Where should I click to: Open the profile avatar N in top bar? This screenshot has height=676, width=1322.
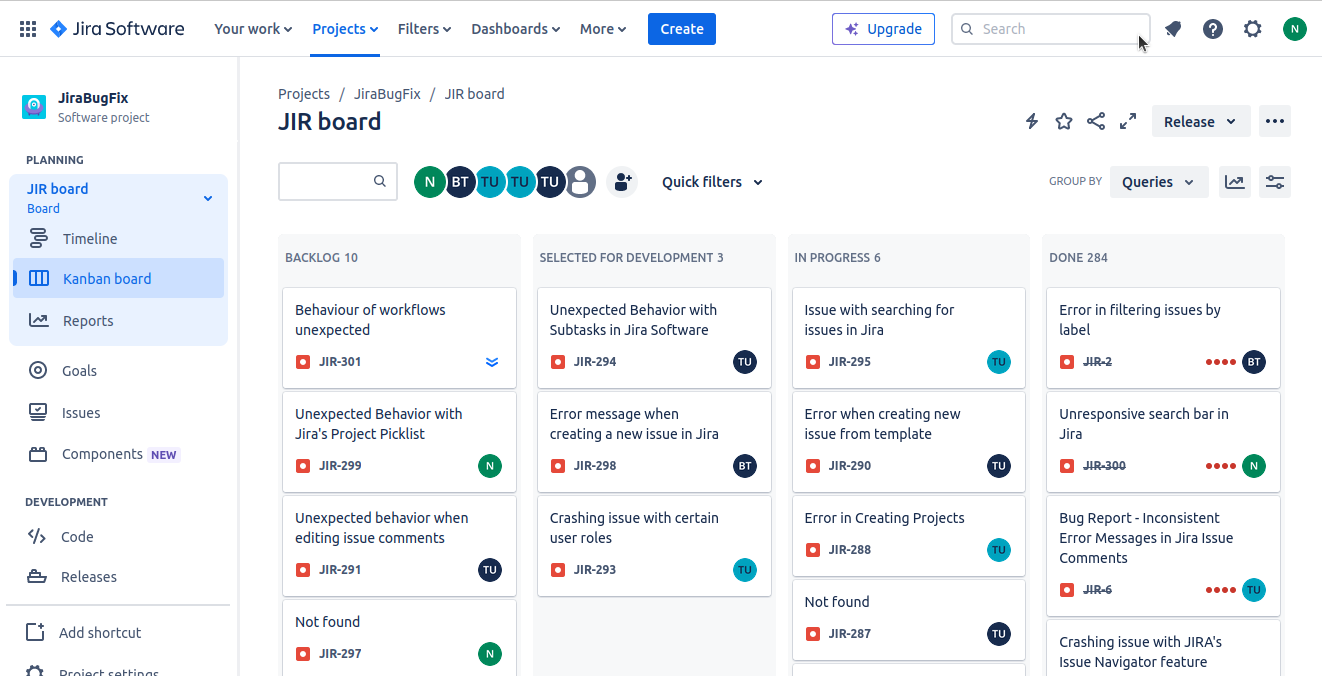click(x=1295, y=29)
